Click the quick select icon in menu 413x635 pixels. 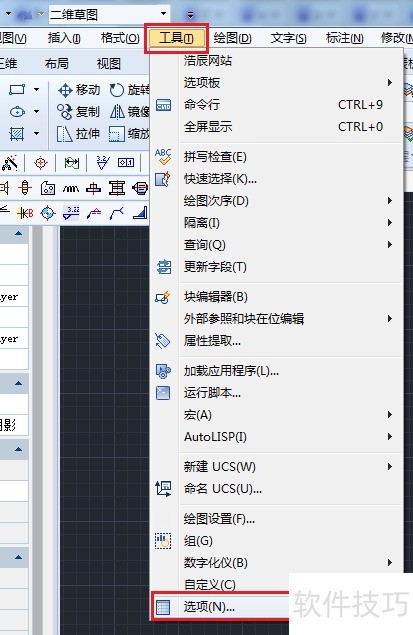[x=163, y=179]
